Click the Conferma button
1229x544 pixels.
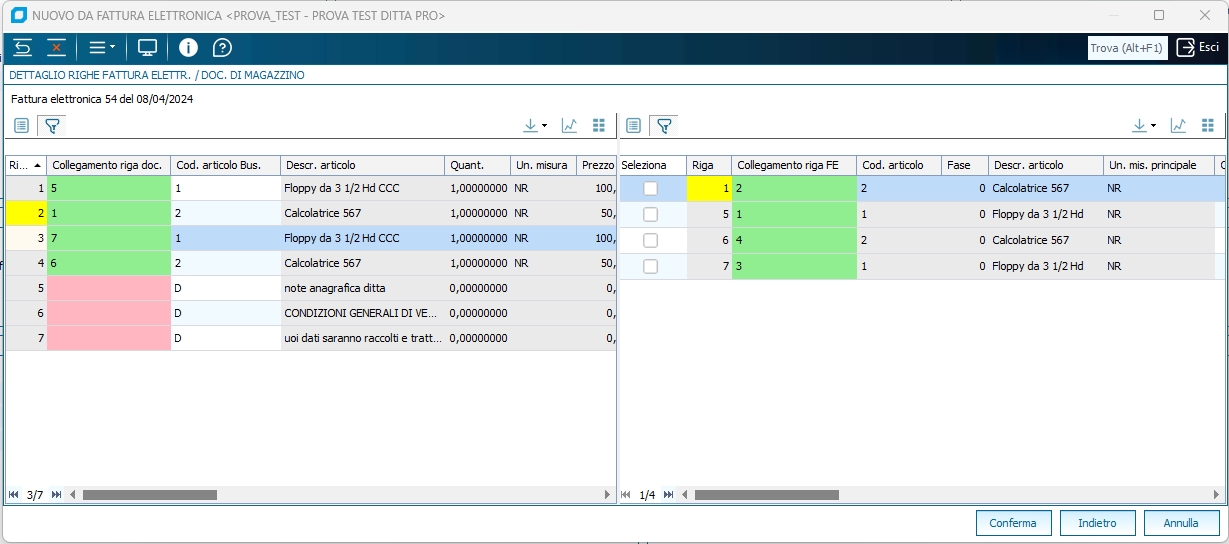point(1013,523)
